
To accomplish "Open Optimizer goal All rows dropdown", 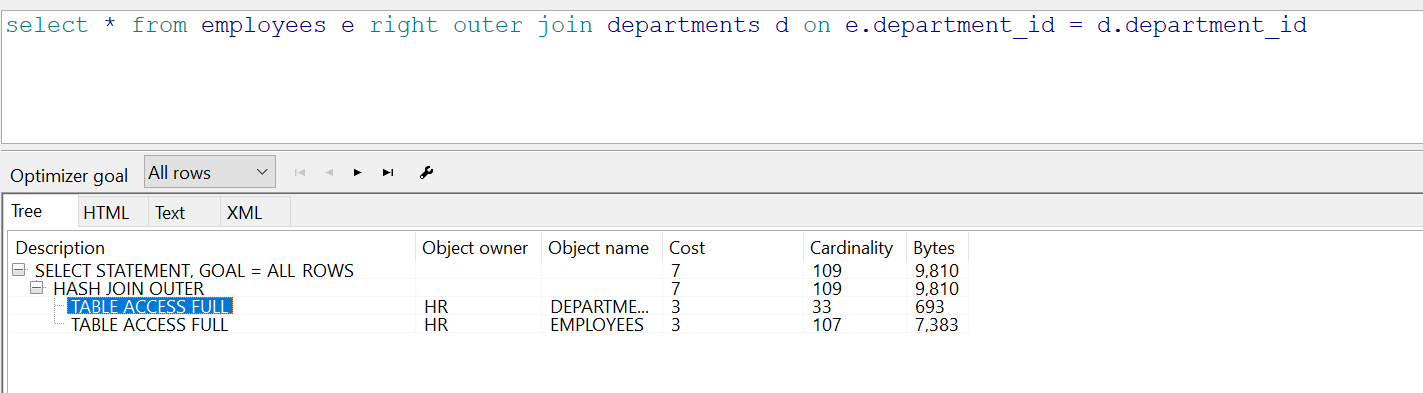I will coord(209,172).
